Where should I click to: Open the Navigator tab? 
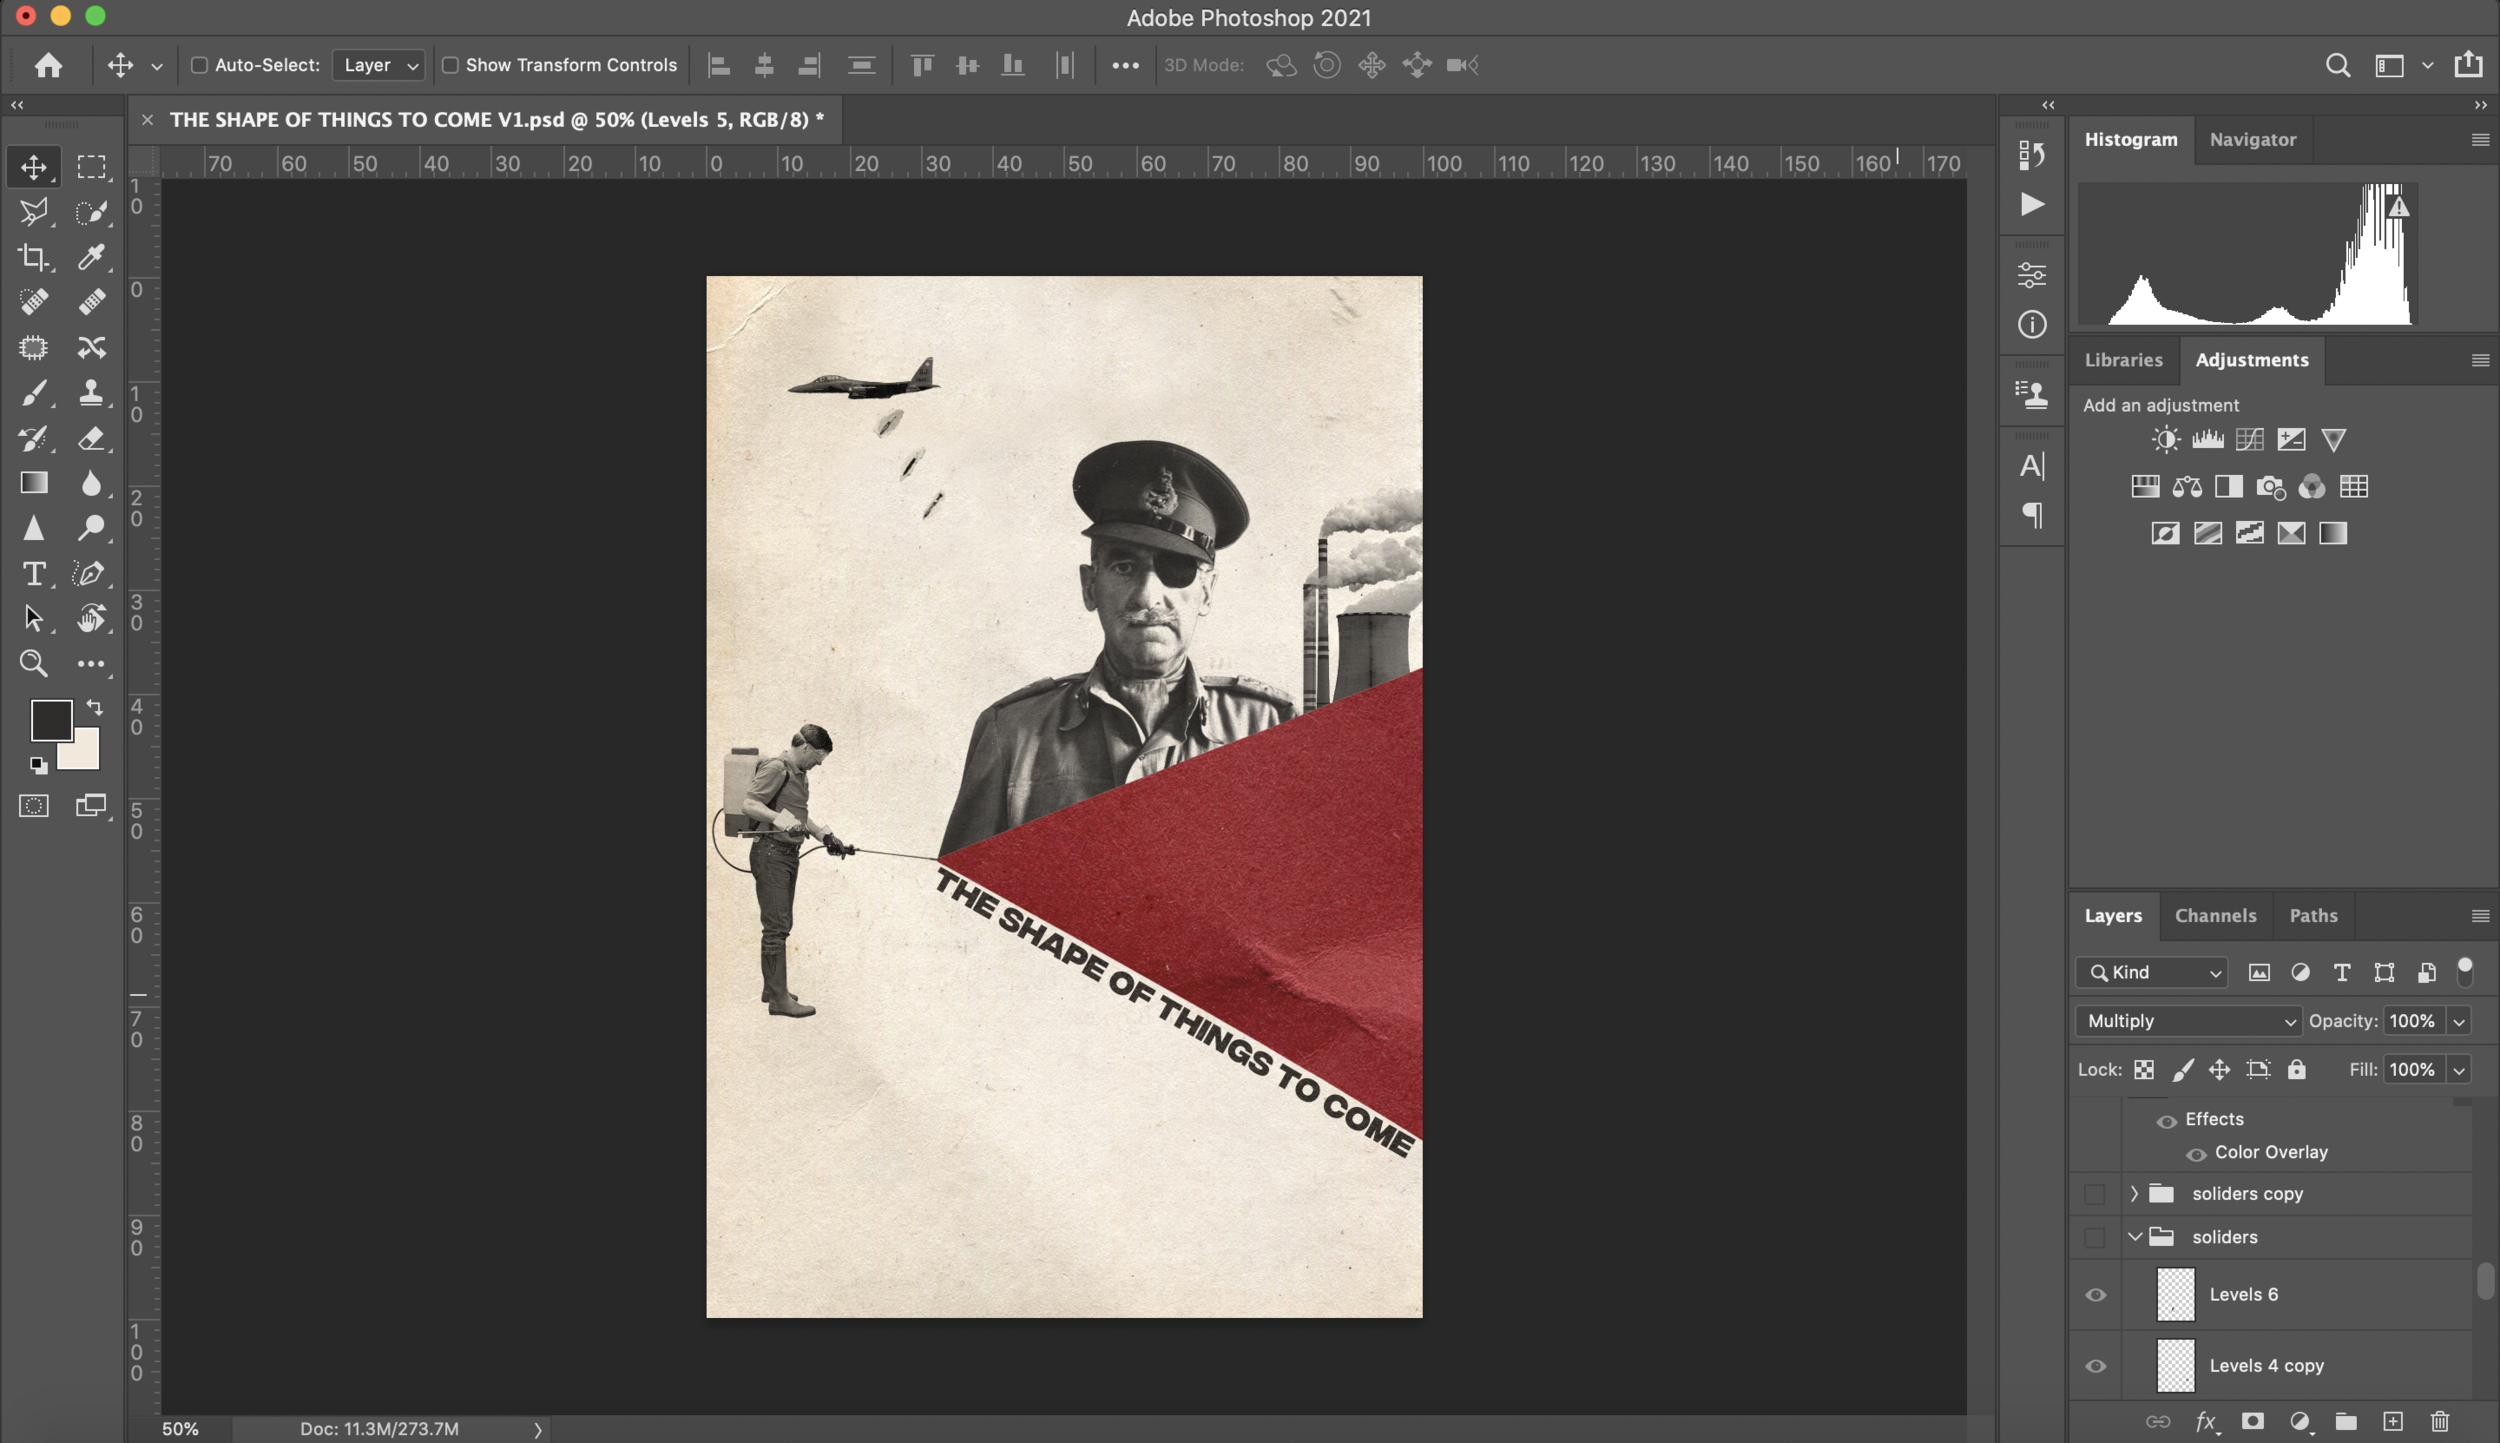2252,140
